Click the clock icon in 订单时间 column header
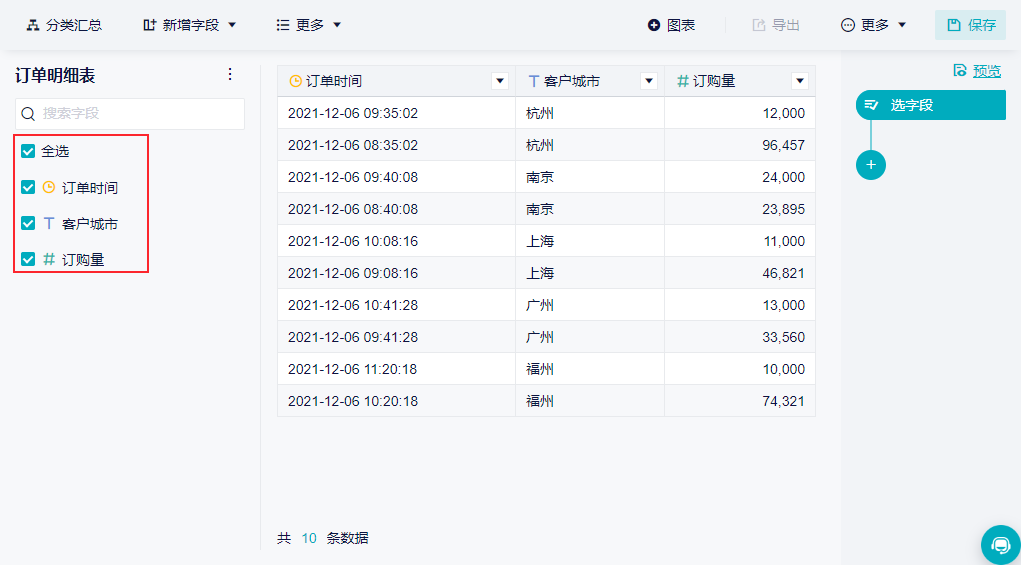The width and height of the screenshot is (1021, 565). click(x=295, y=81)
